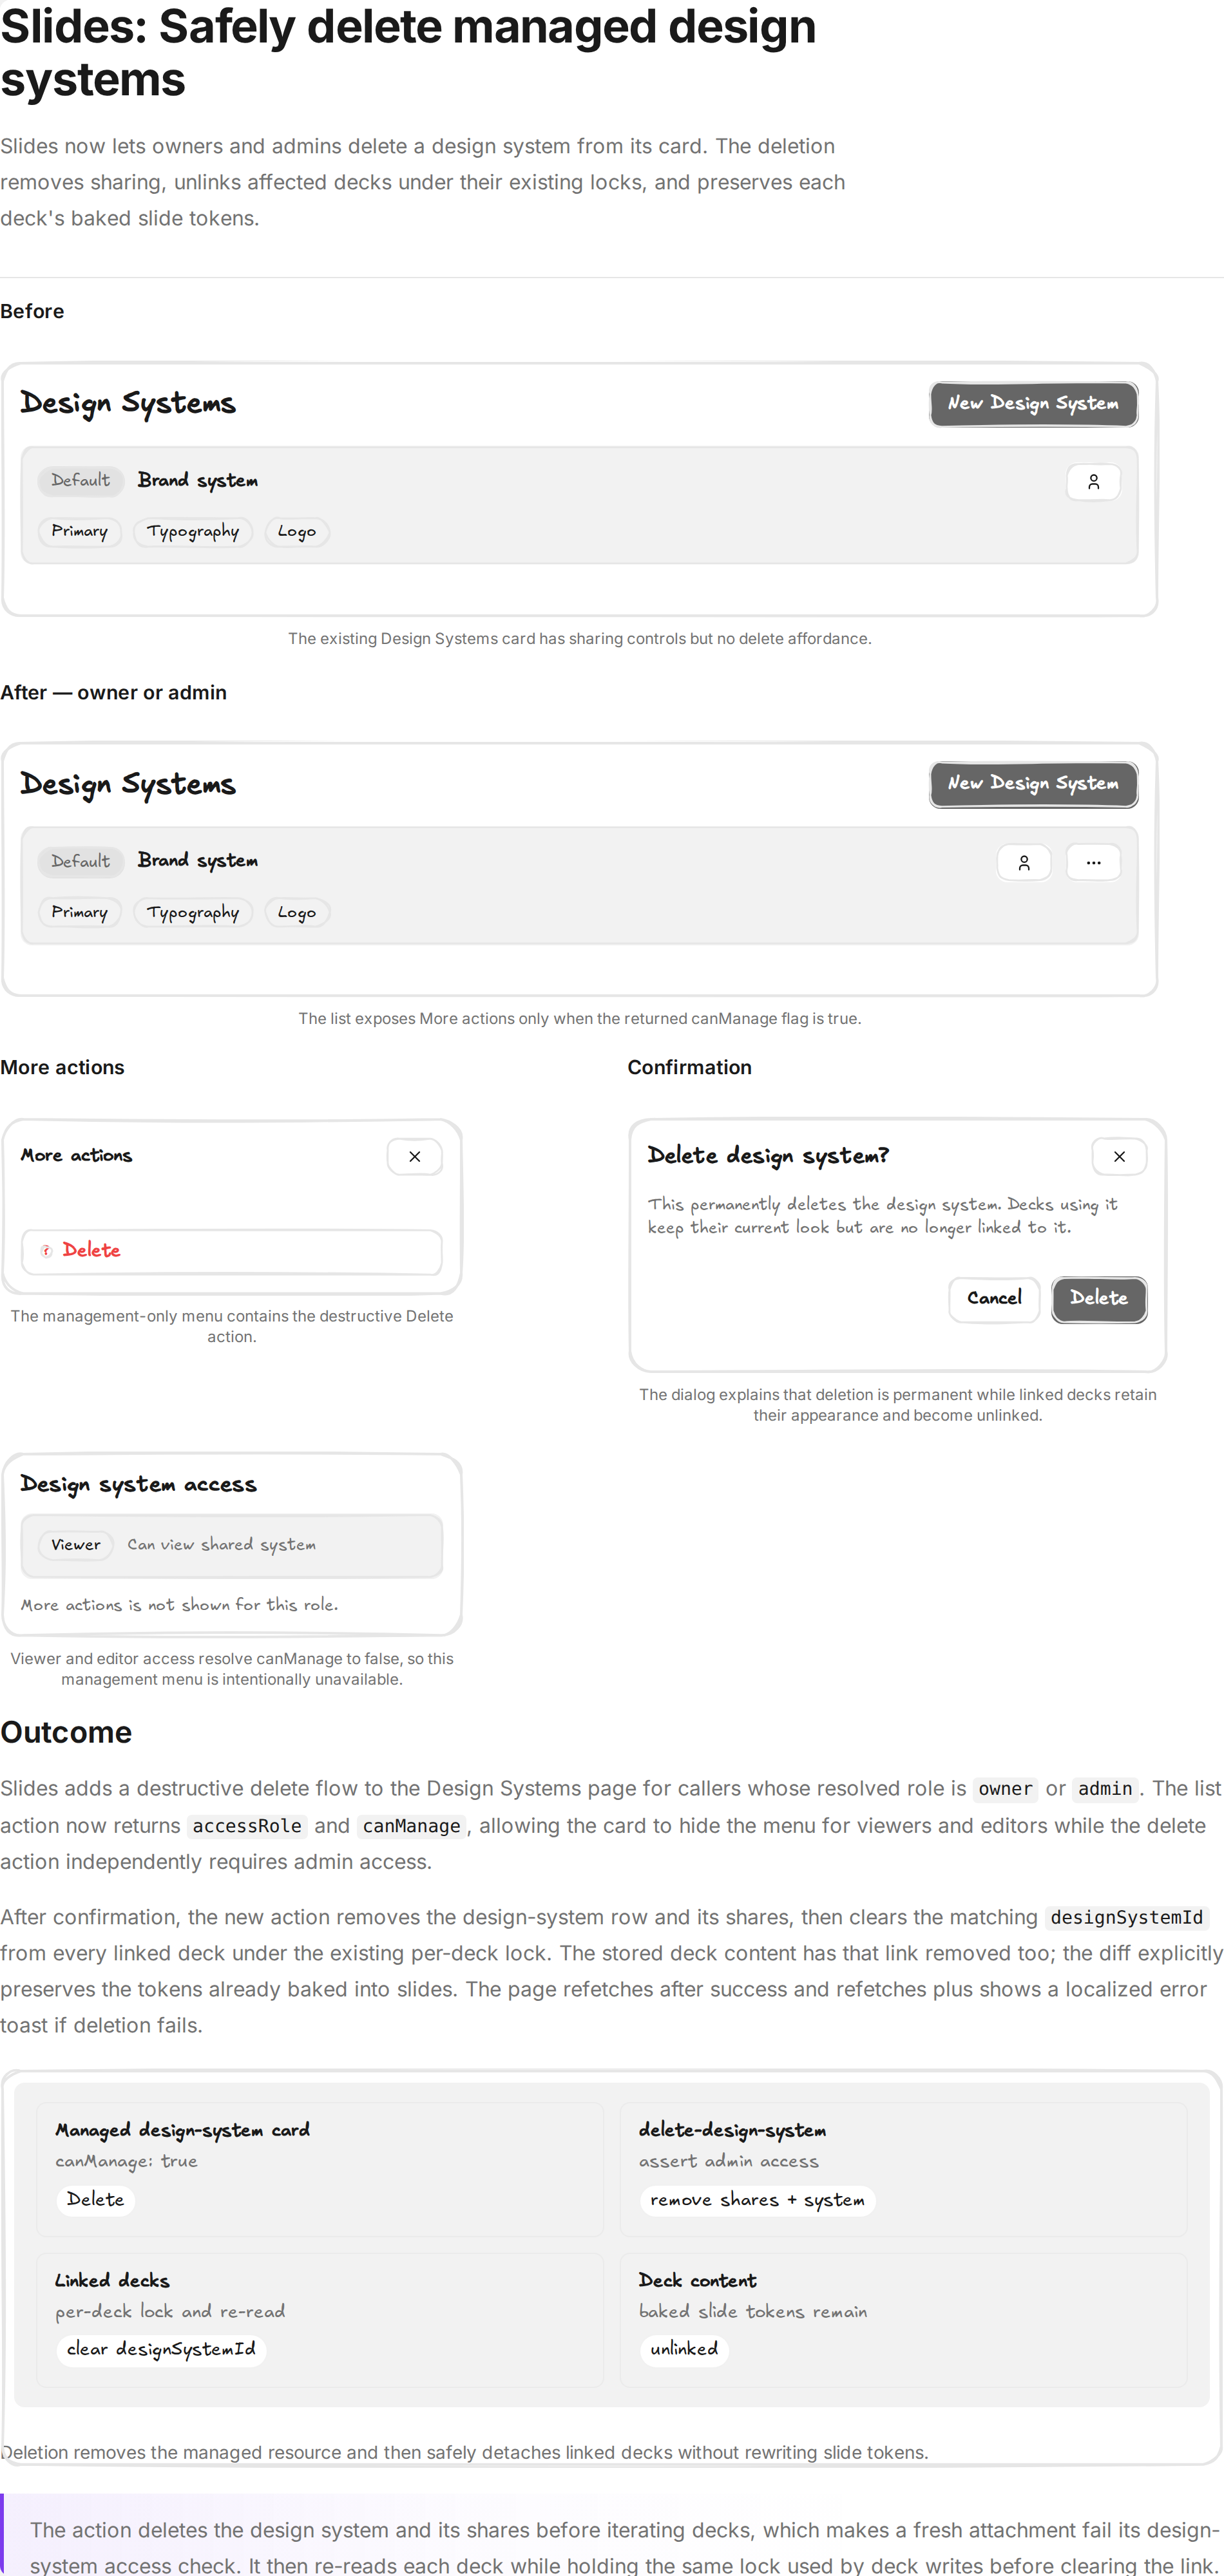Click 'baked slide tokens remain' text
Viewport: 1224px width, 2576px height.
pyautogui.click(x=753, y=2312)
